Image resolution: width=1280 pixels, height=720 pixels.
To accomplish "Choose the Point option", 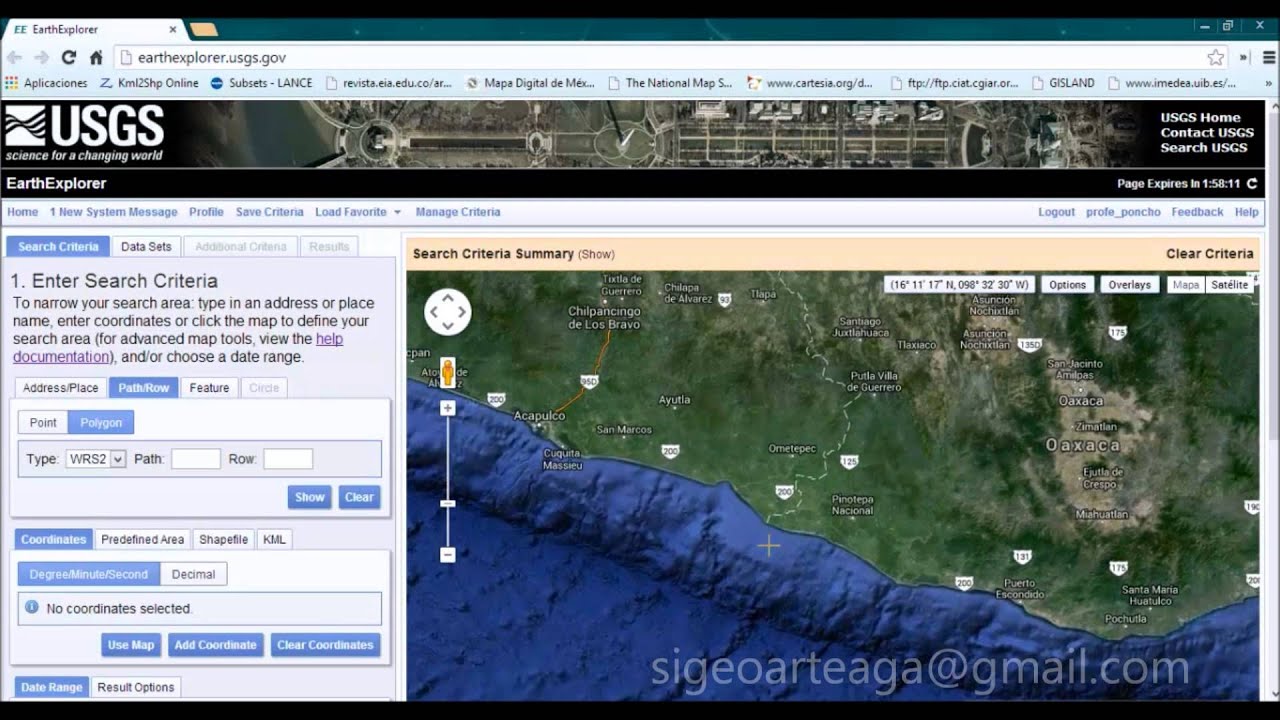I will tap(43, 423).
